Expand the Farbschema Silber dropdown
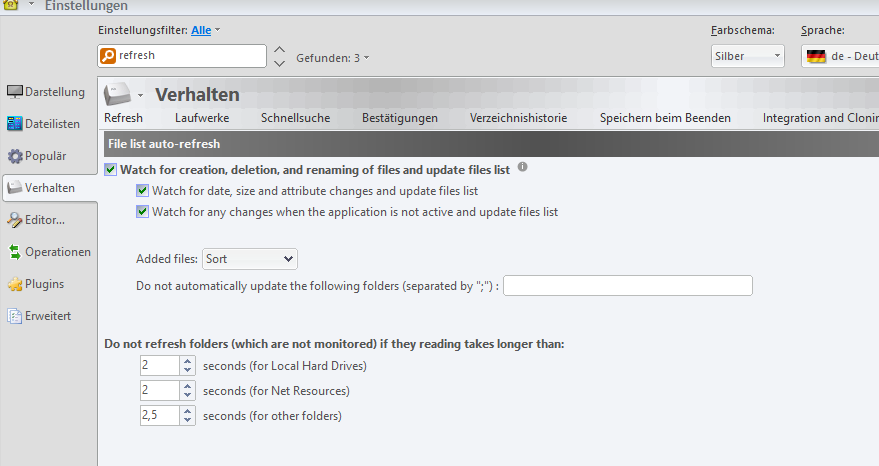This screenshot has height=466, width=879. tap(747, 56)
